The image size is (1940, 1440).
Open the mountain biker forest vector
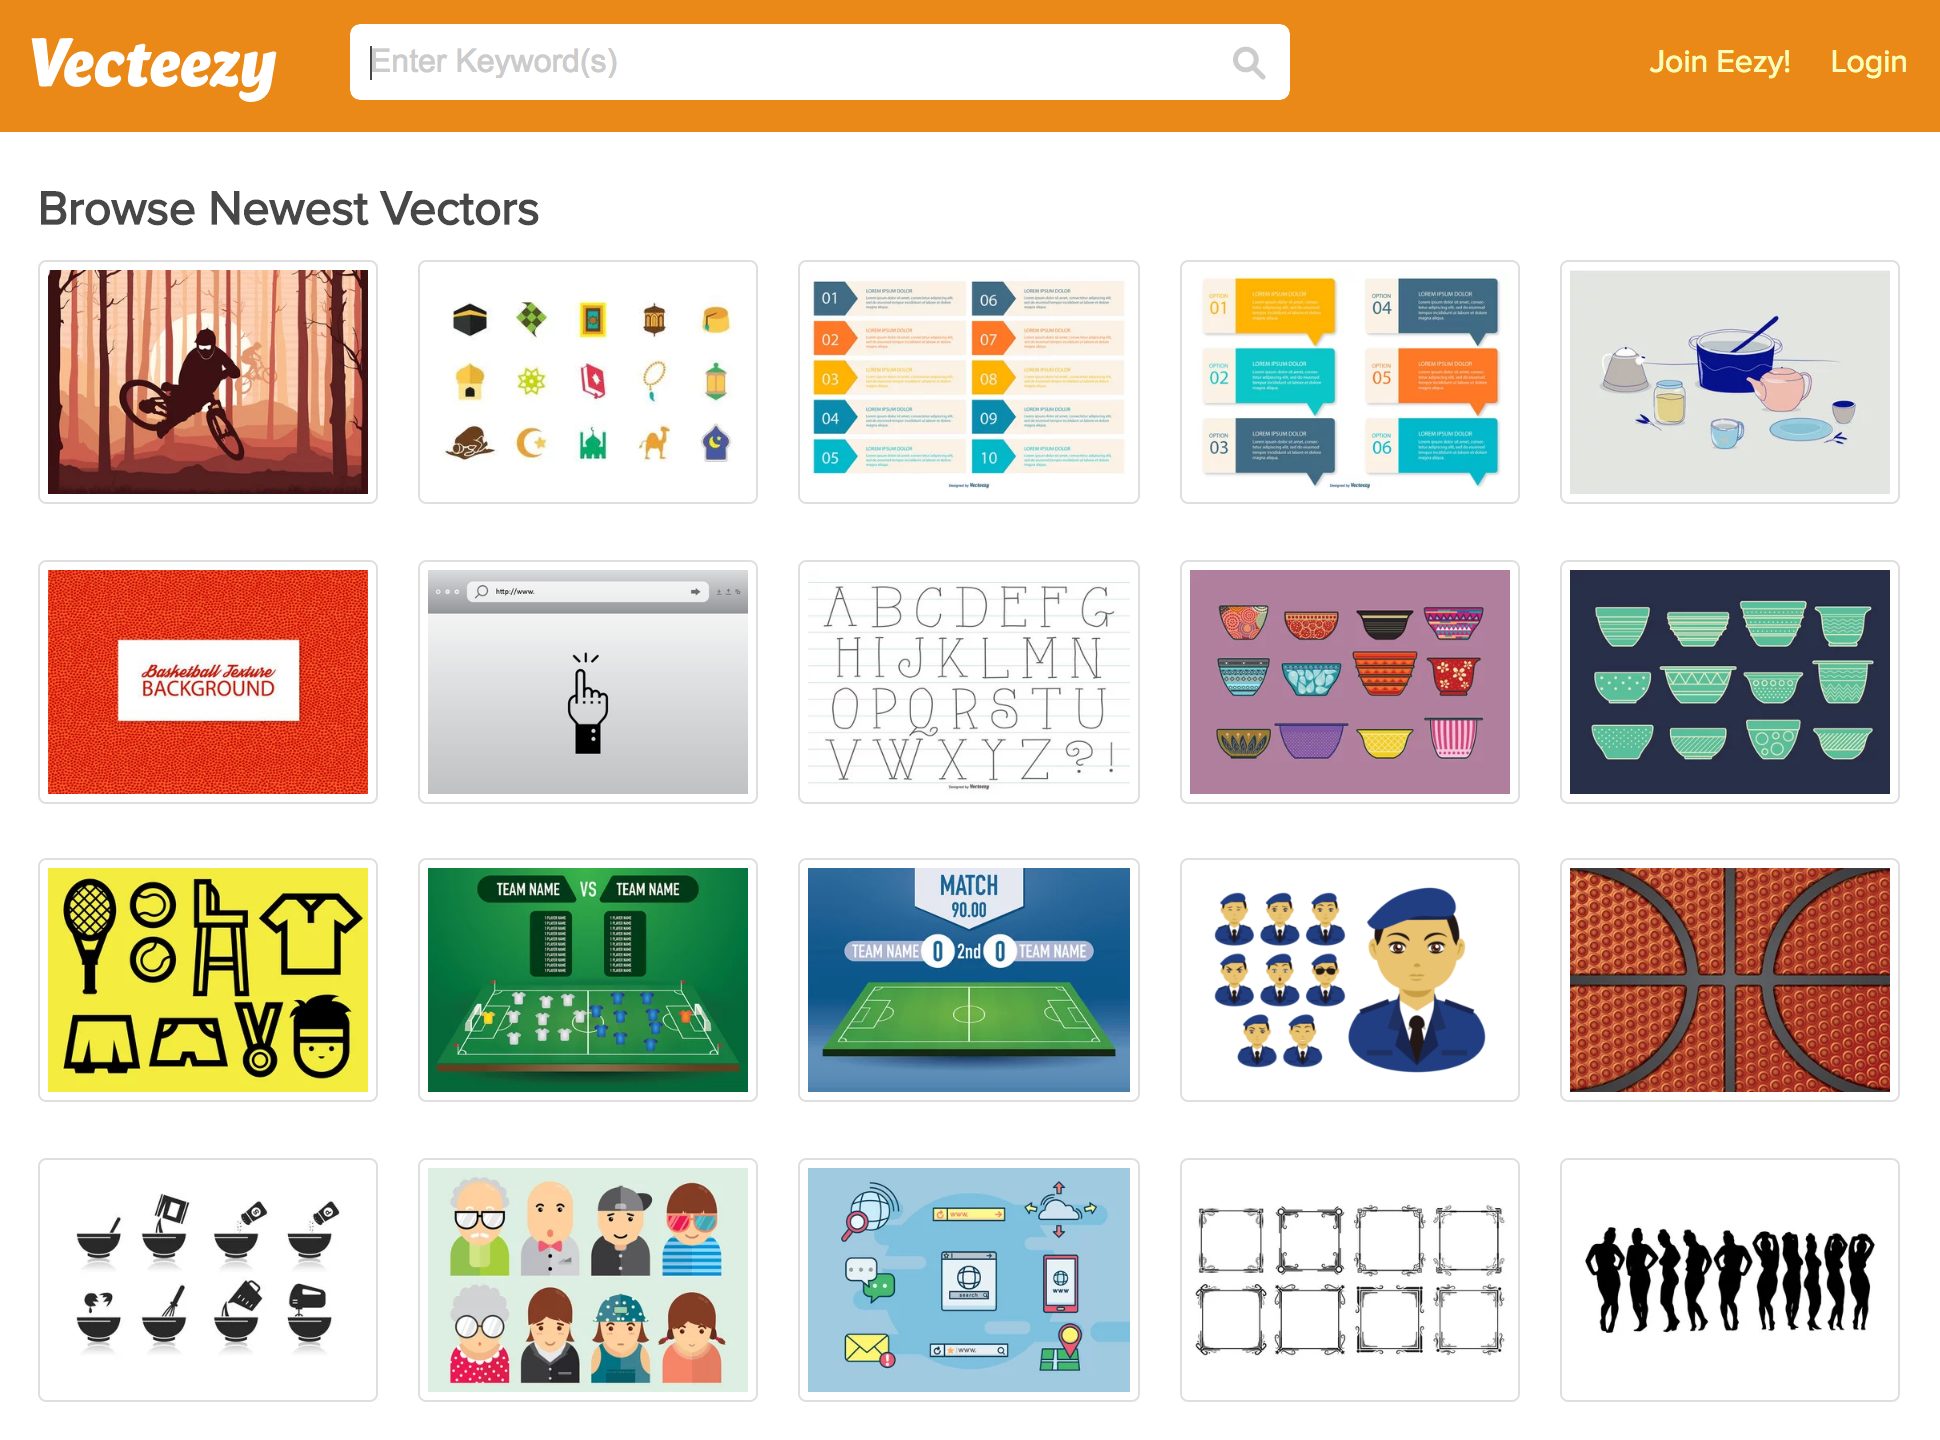coord(208,382)
